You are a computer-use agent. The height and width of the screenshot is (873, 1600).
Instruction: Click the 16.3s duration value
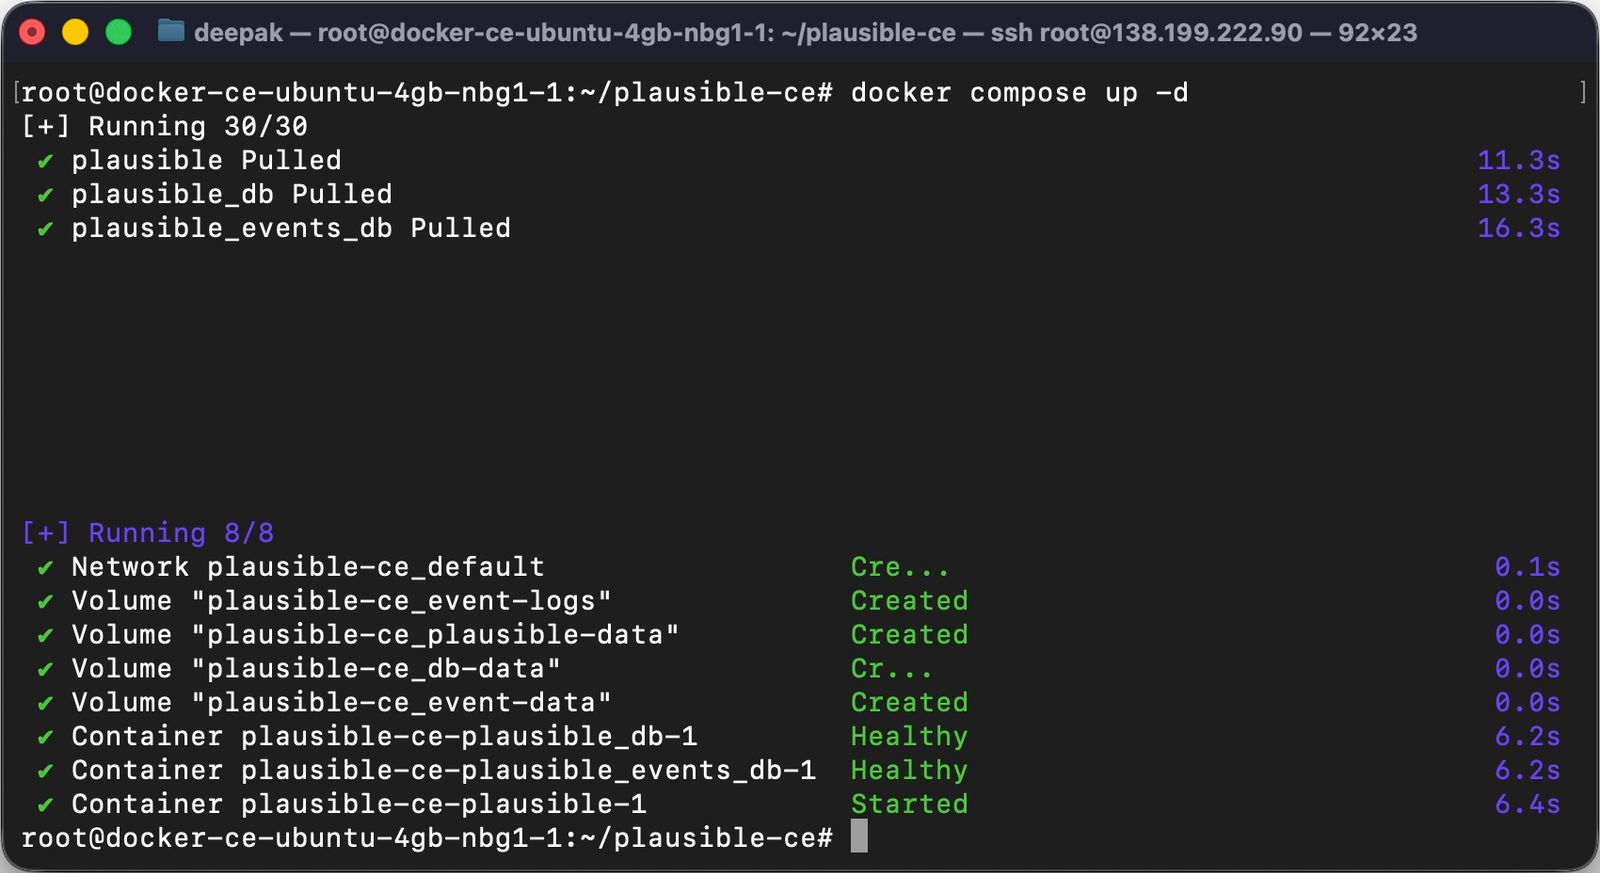1519,228
